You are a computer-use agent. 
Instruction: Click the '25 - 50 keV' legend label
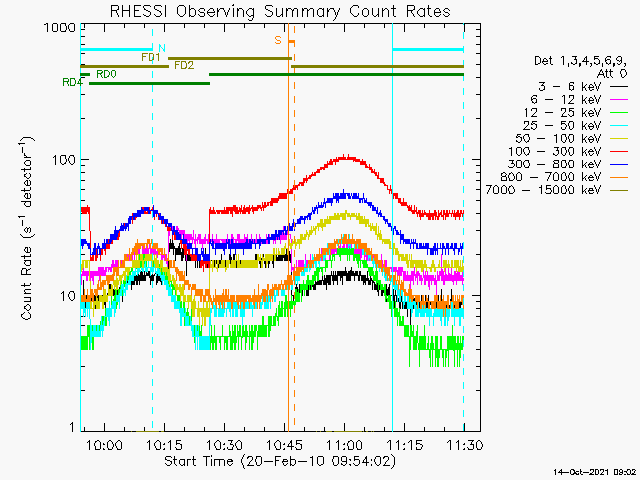point(562,125)
